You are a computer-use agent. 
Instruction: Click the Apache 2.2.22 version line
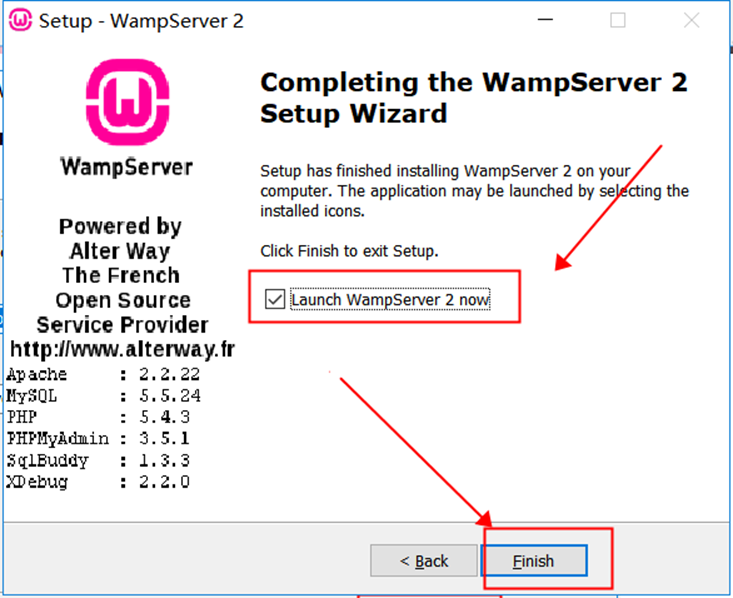click(103, 375)
